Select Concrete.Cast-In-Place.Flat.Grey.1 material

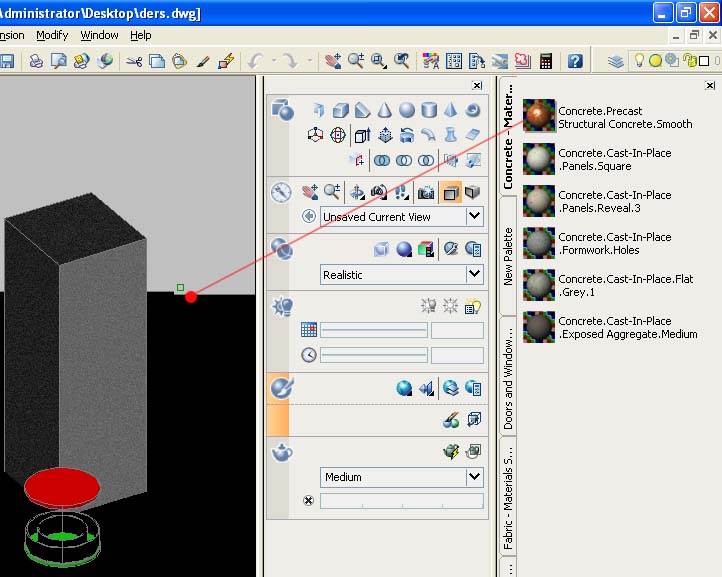pyautogui.click(x=540, y=285)
